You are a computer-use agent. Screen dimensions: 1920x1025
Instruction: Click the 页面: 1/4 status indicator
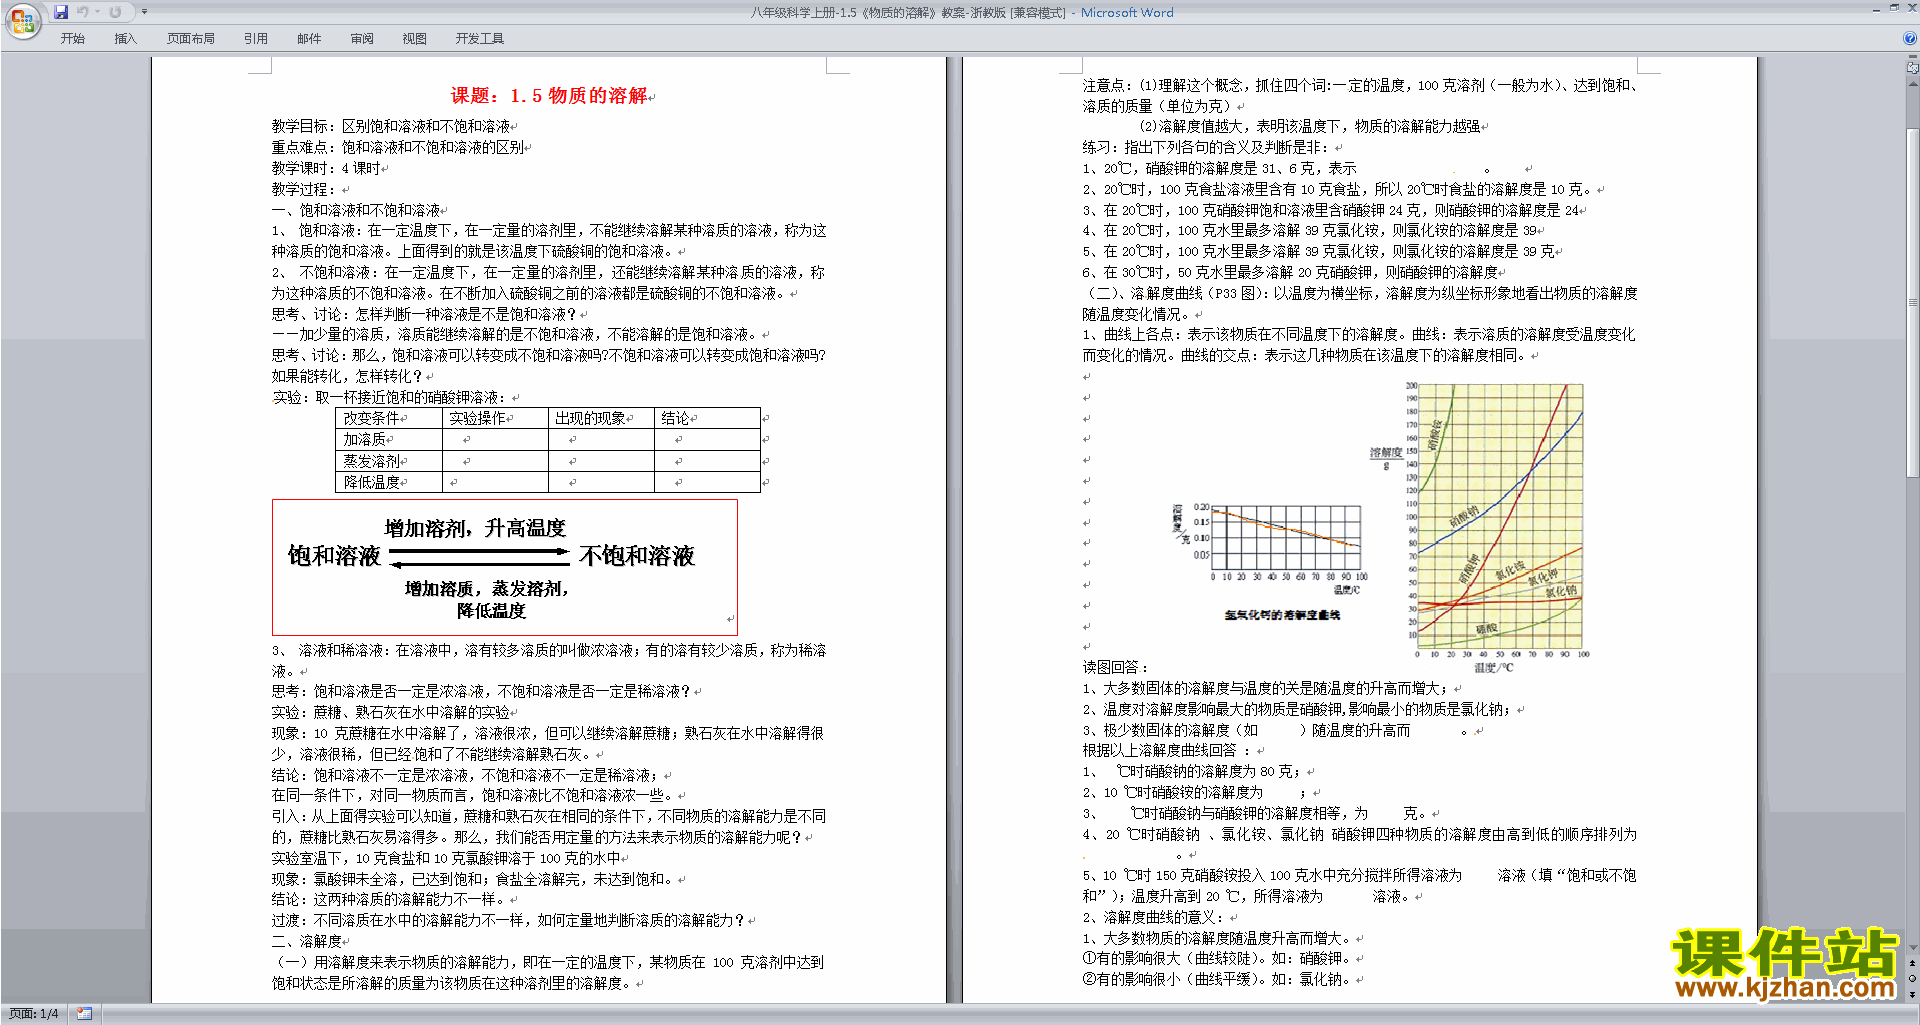click(x=34, y=1014)
